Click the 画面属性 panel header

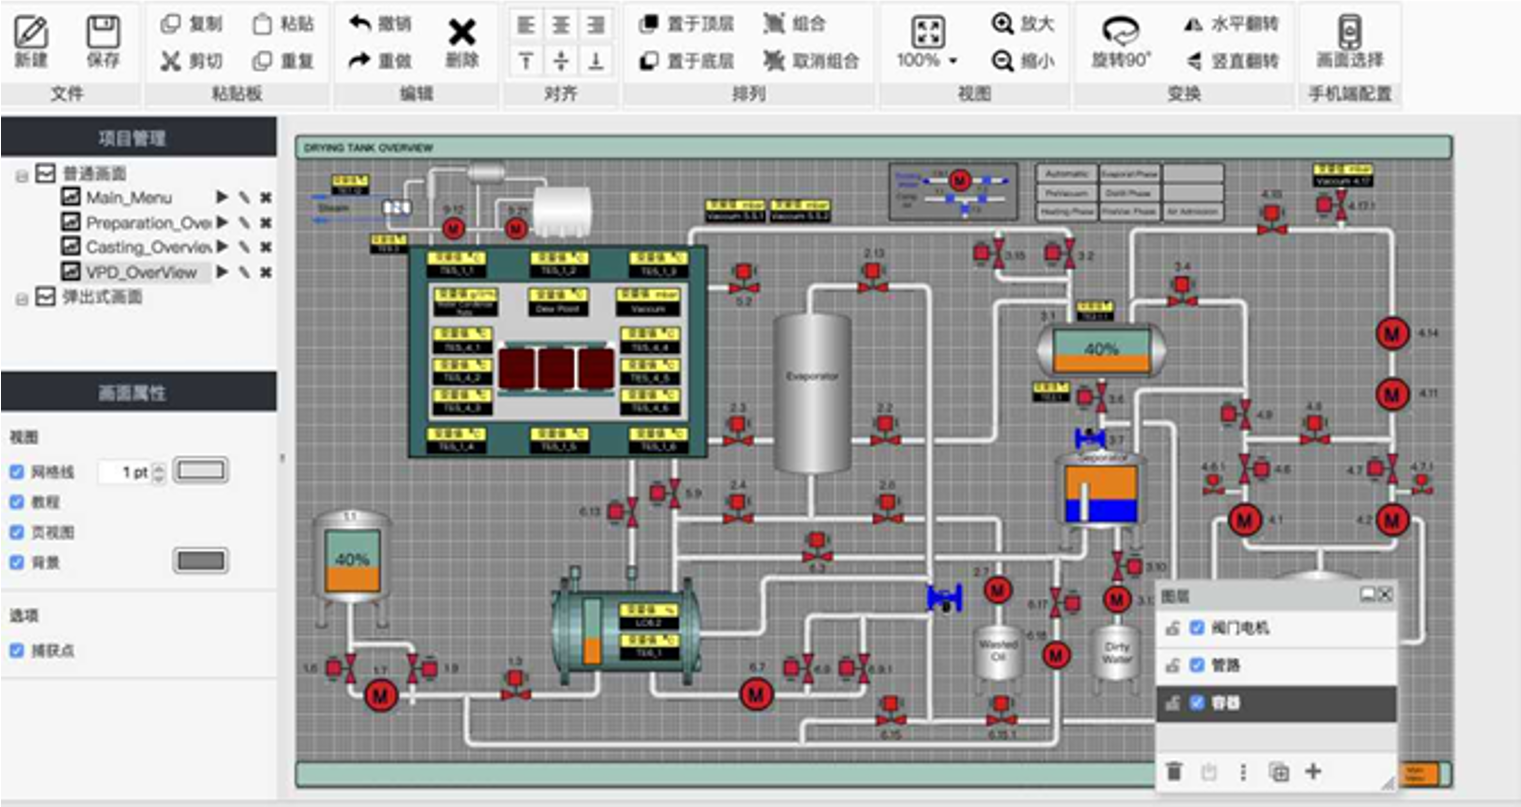click(139, 392)
